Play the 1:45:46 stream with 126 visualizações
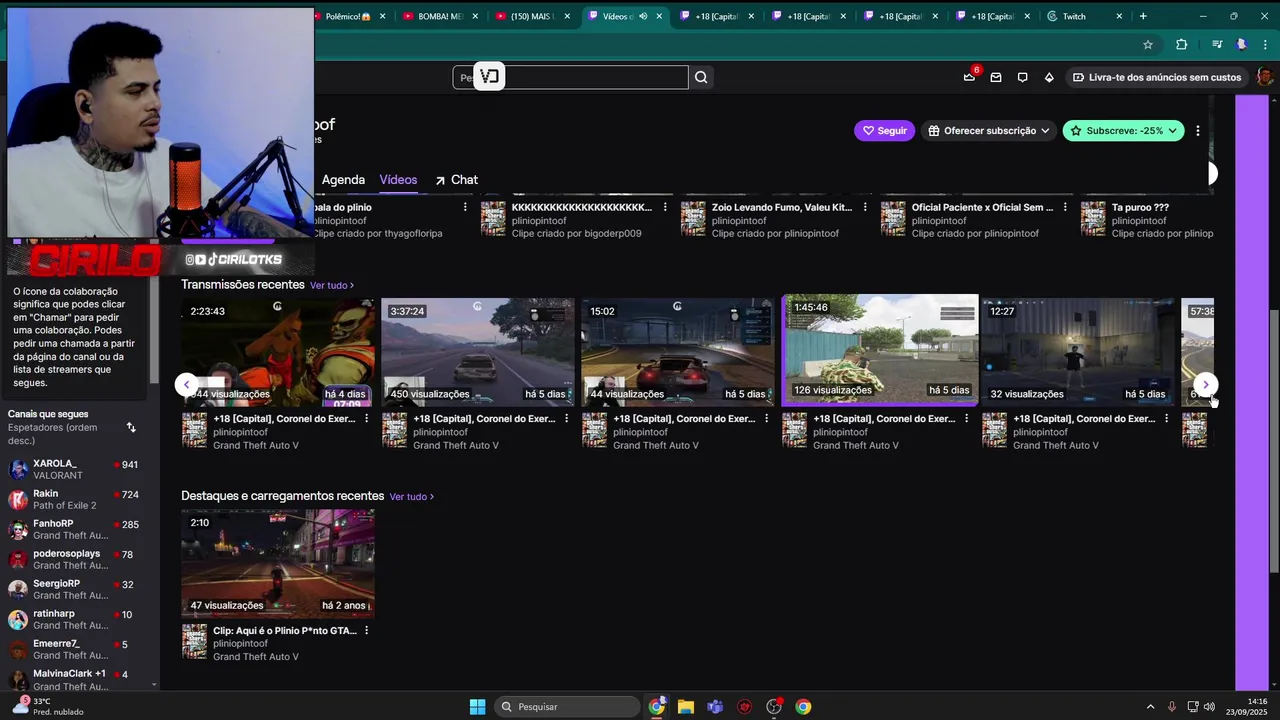This screenshot has width=1280, height=720. coord(880,348)
